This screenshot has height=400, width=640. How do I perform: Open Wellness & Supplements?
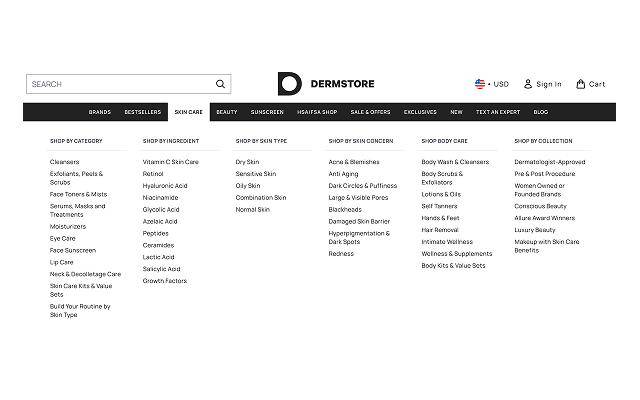[457, 253]
